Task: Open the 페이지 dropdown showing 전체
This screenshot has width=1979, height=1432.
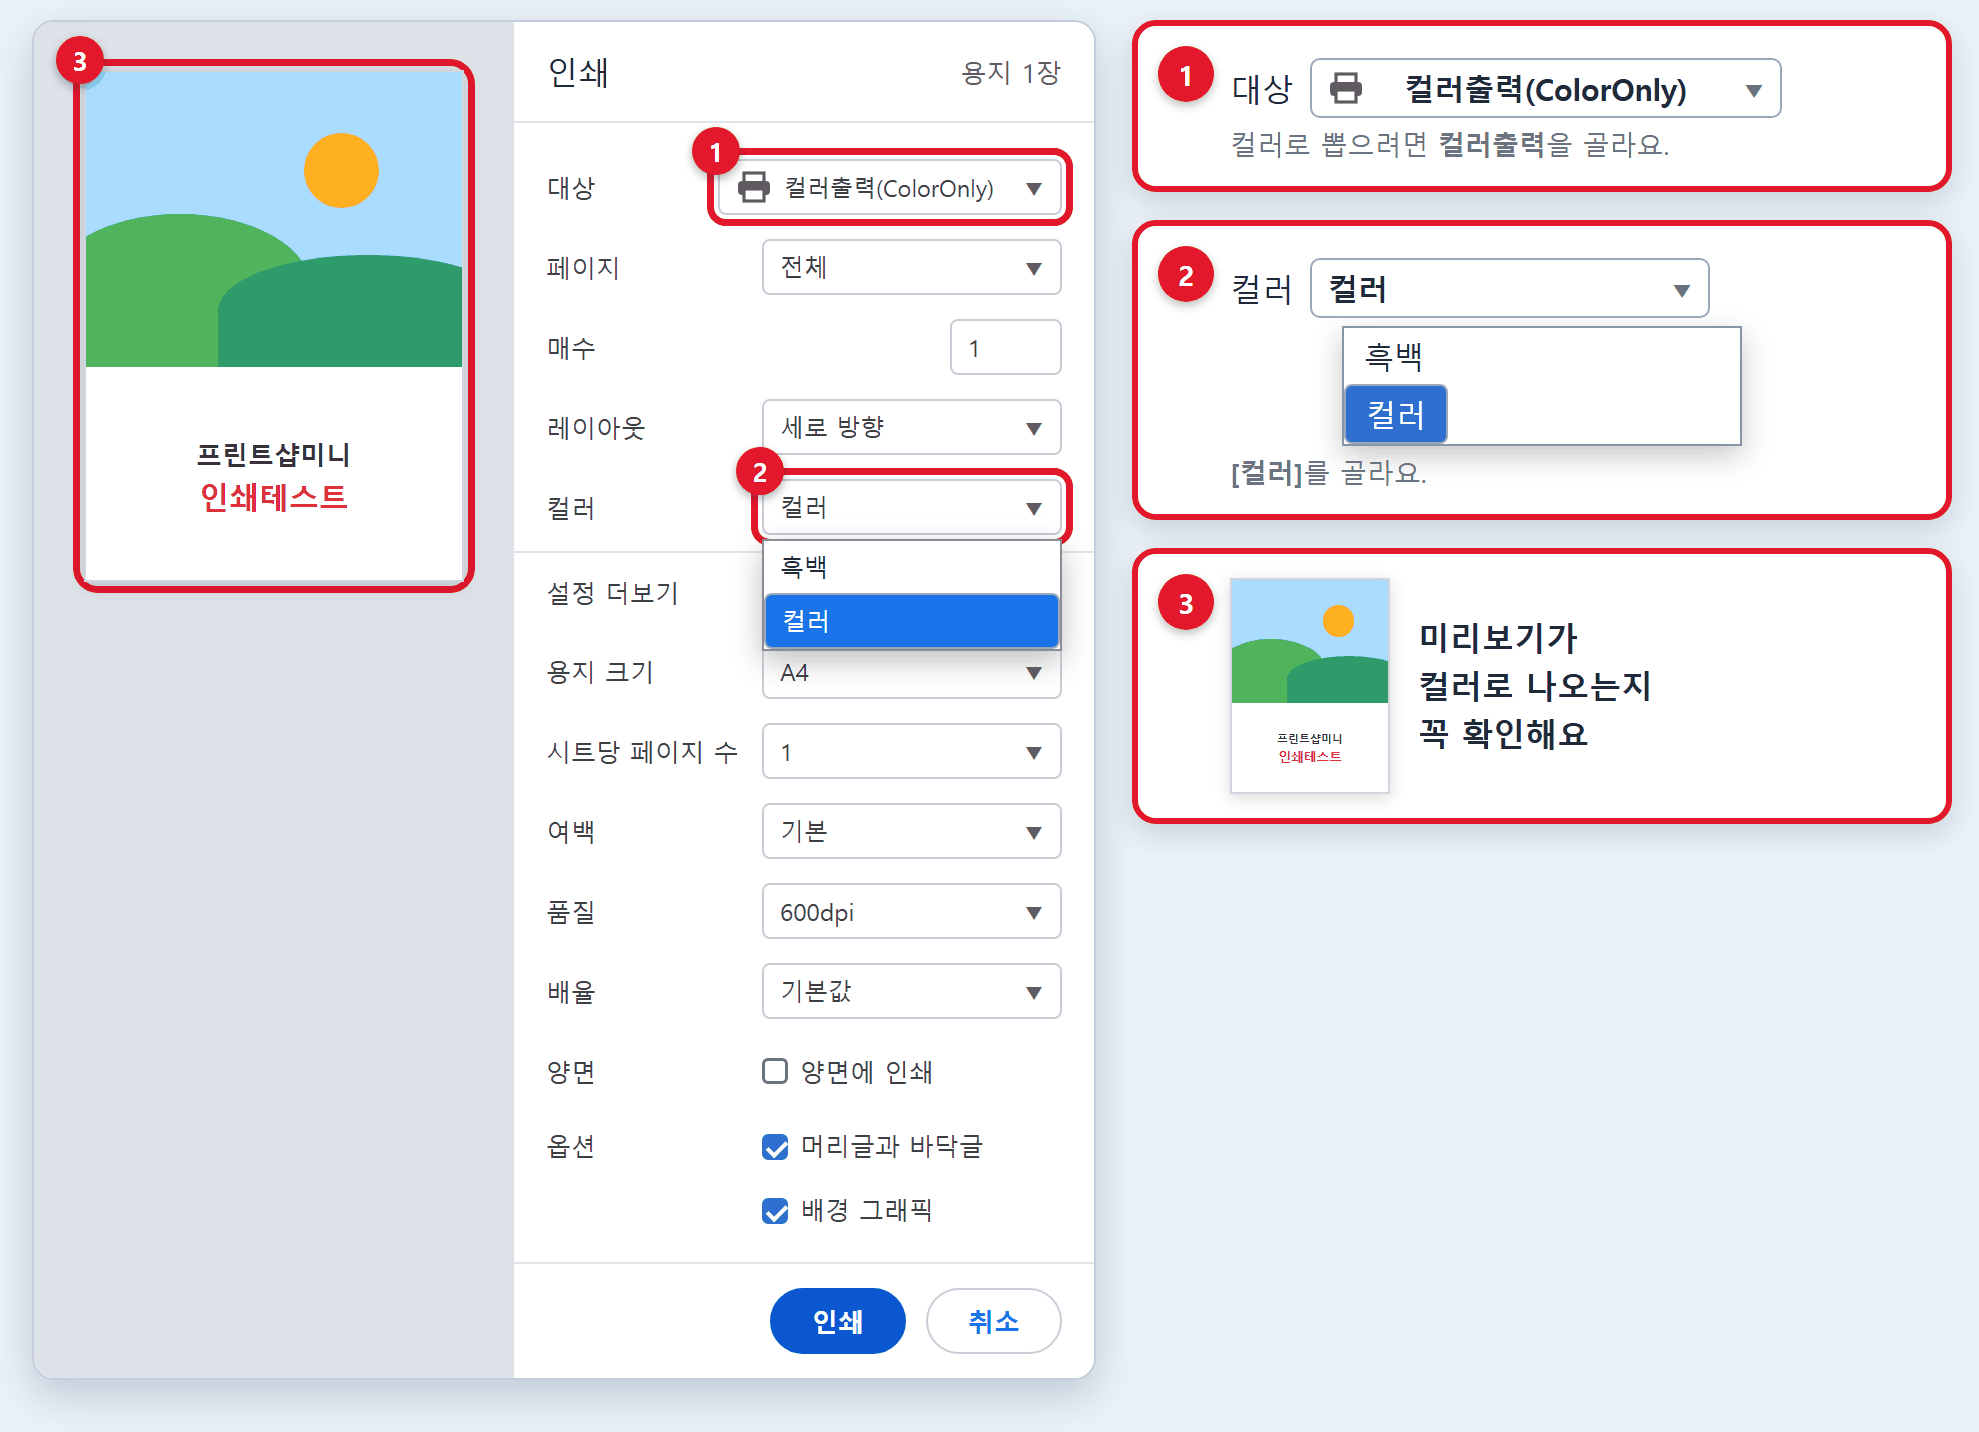Action: (x=911, y=267)
